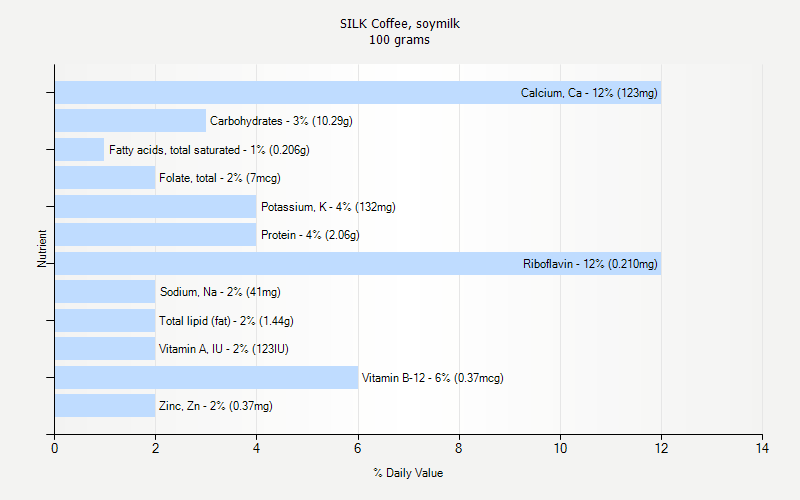Image resolution: width=800 pixels, height=500 pixels.
Task: Click the 0 tick label on x-axis
Action: click(x=54, y=449)
